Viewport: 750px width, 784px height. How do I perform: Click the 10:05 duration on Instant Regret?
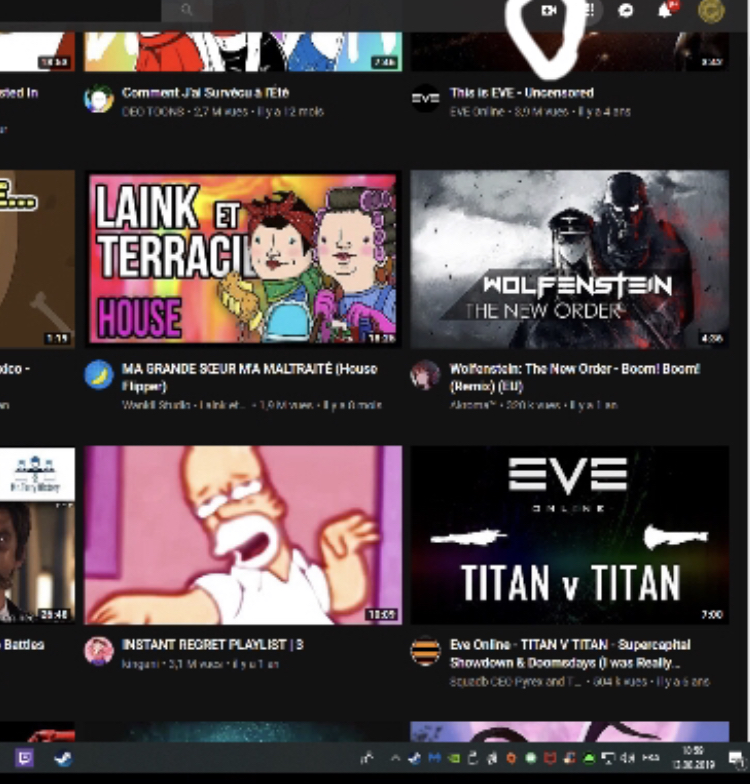coord(382,614)
